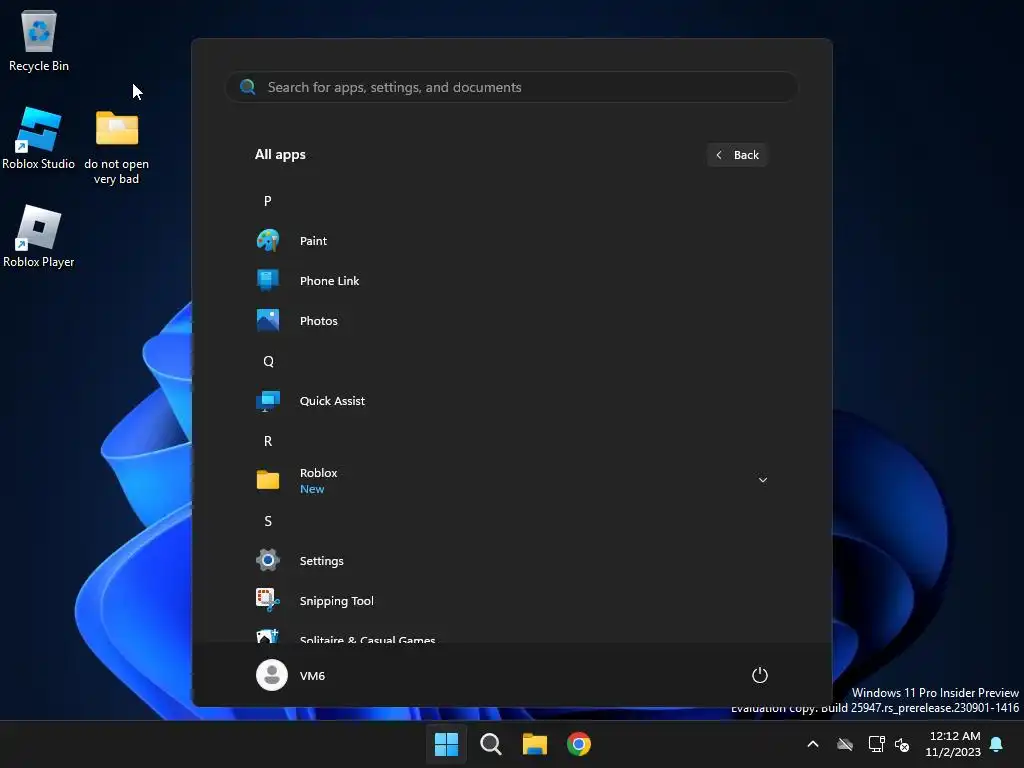Click the Windows Start button on the taskbar
Viewport: 1024px width, 768px height.
point(447,744)
